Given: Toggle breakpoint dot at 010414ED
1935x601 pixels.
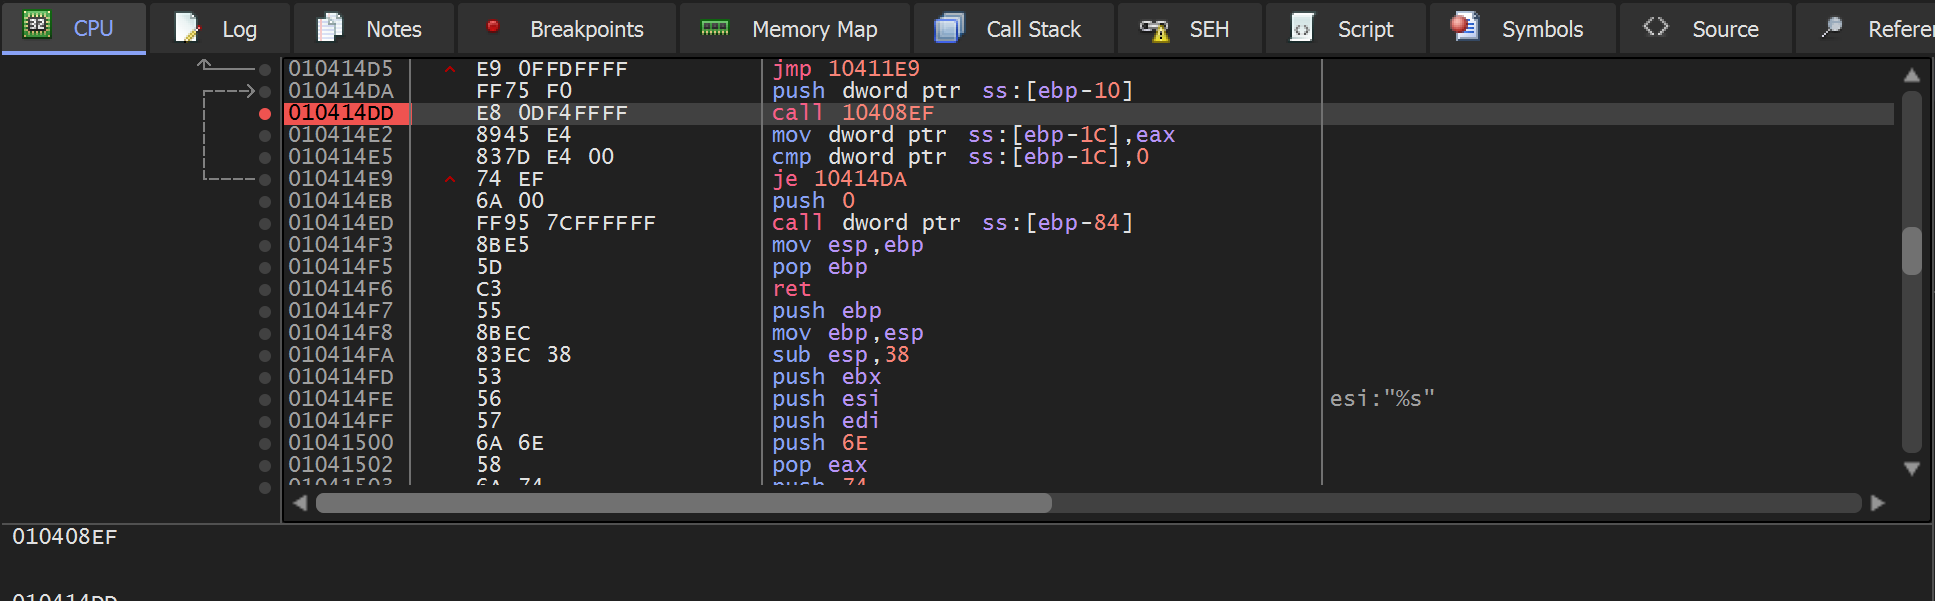Looking at the screenshot, I should pyautogui.click(x=265, y=224).
